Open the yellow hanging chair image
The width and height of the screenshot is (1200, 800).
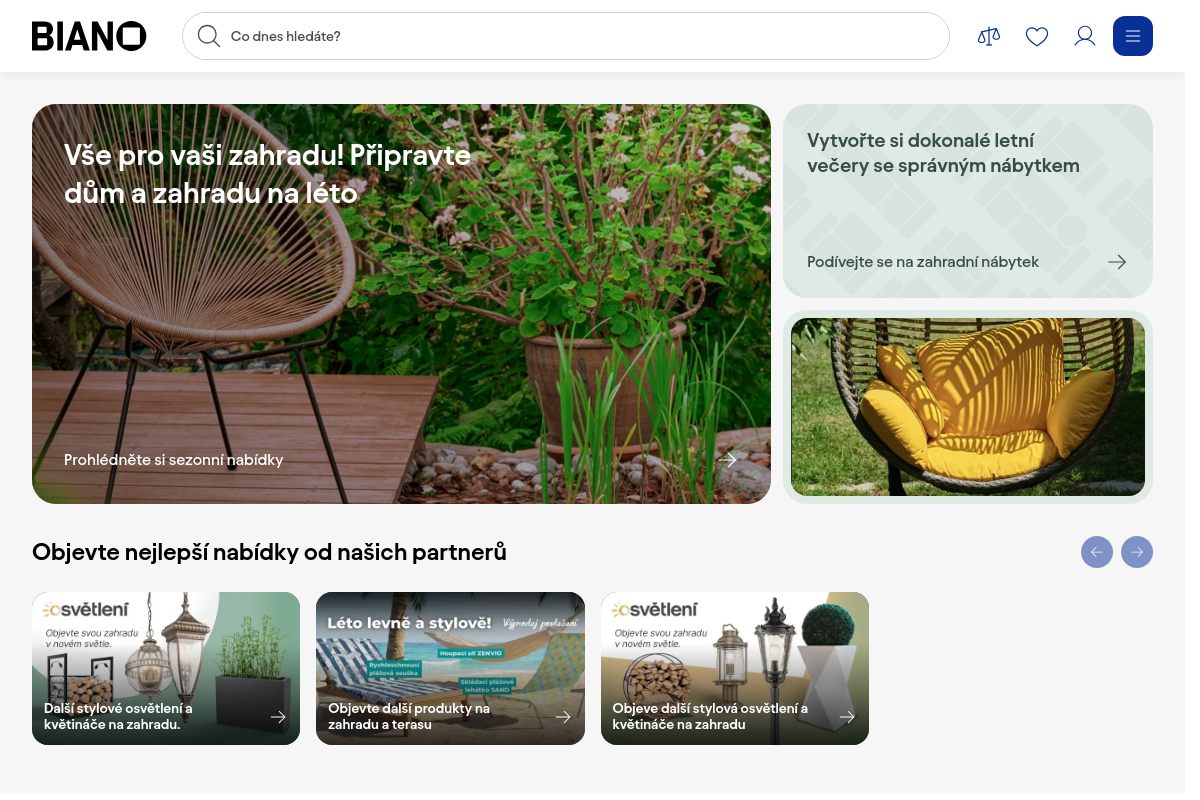coord(968,407)
